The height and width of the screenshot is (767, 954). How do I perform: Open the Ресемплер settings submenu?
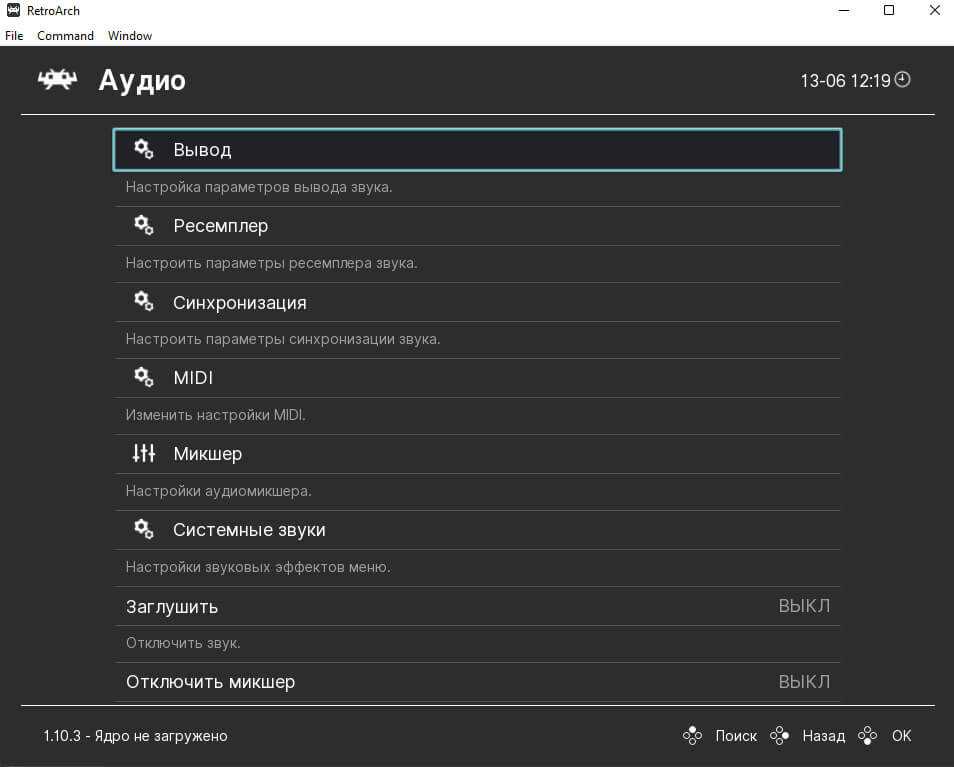point(220,226)
